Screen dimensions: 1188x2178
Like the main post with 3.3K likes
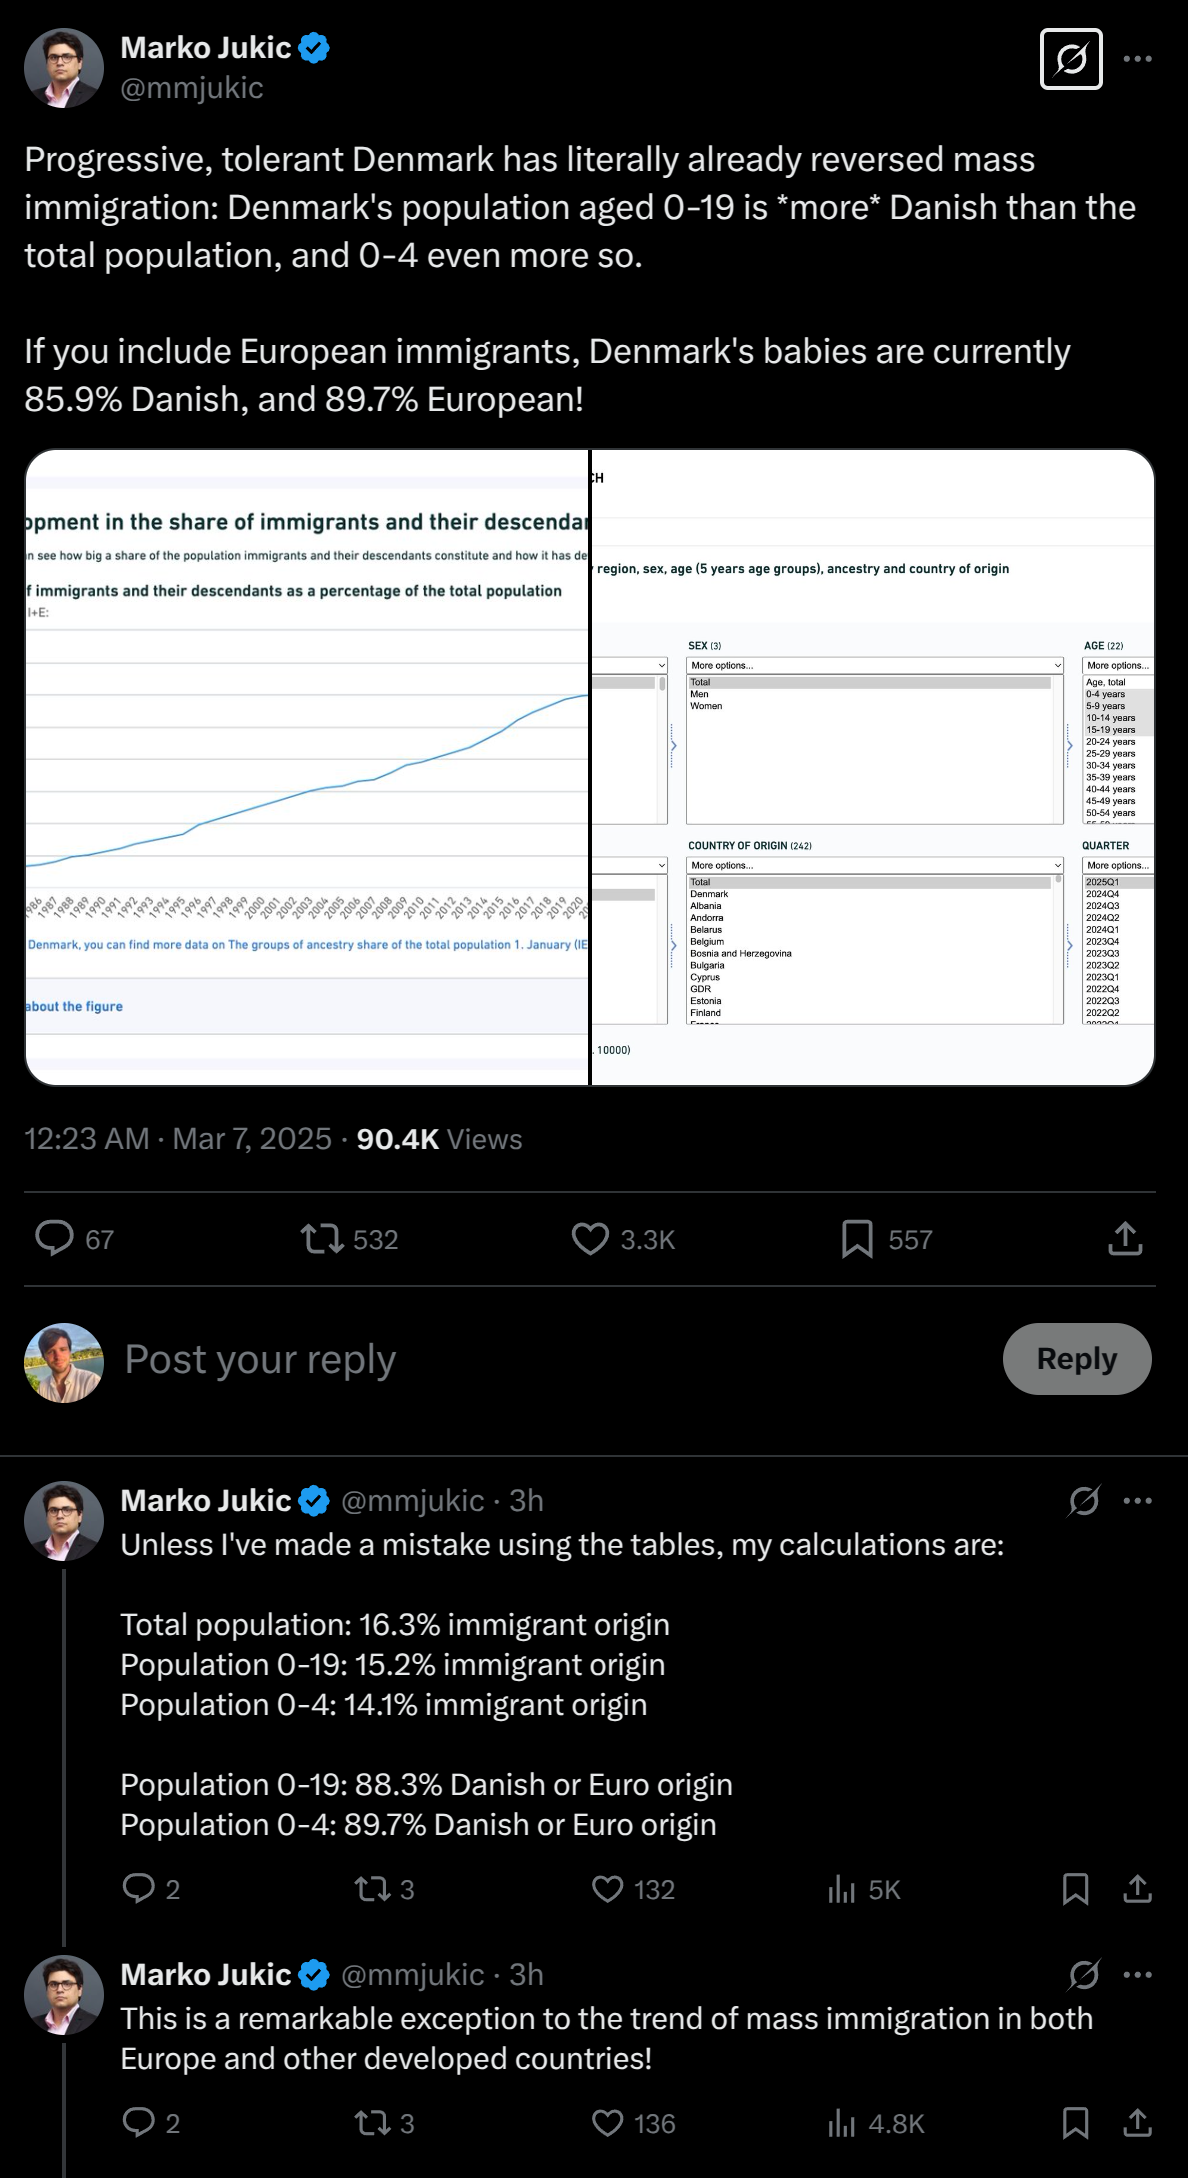(x=590, y=1239)
